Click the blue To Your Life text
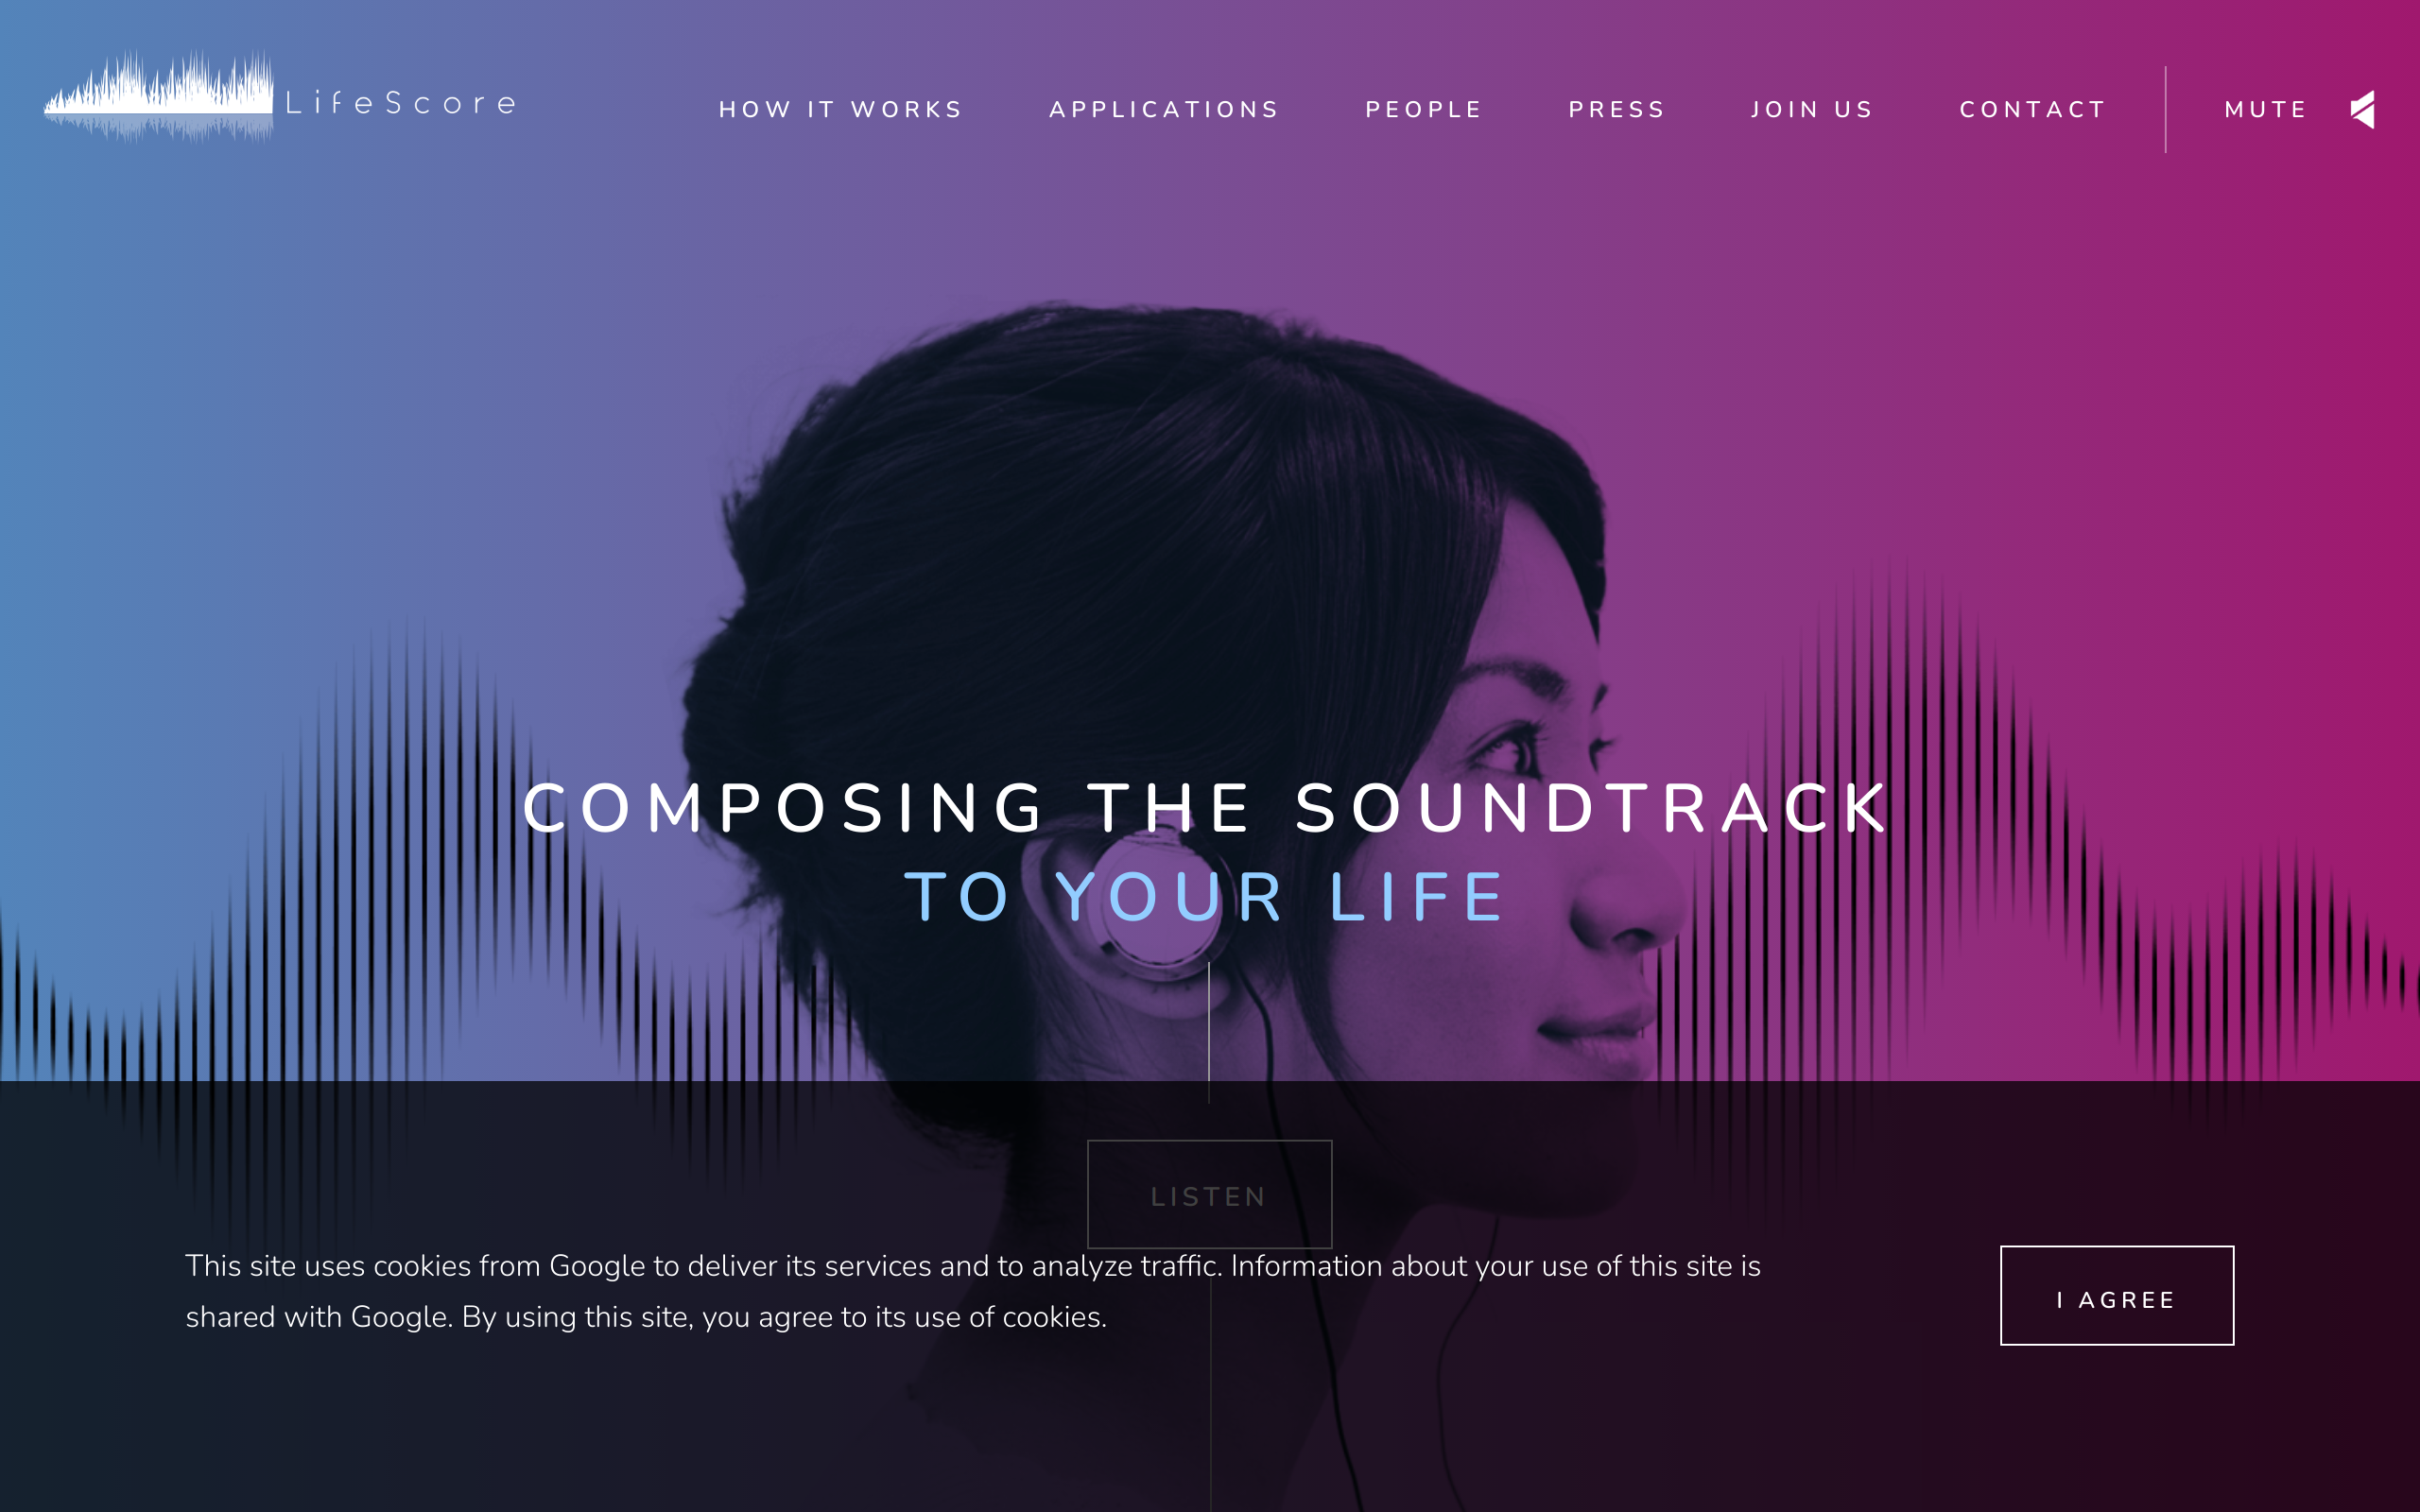Image resolution: width=2420 pixels, height=1512 pixels. click(x=1206, y=896)
